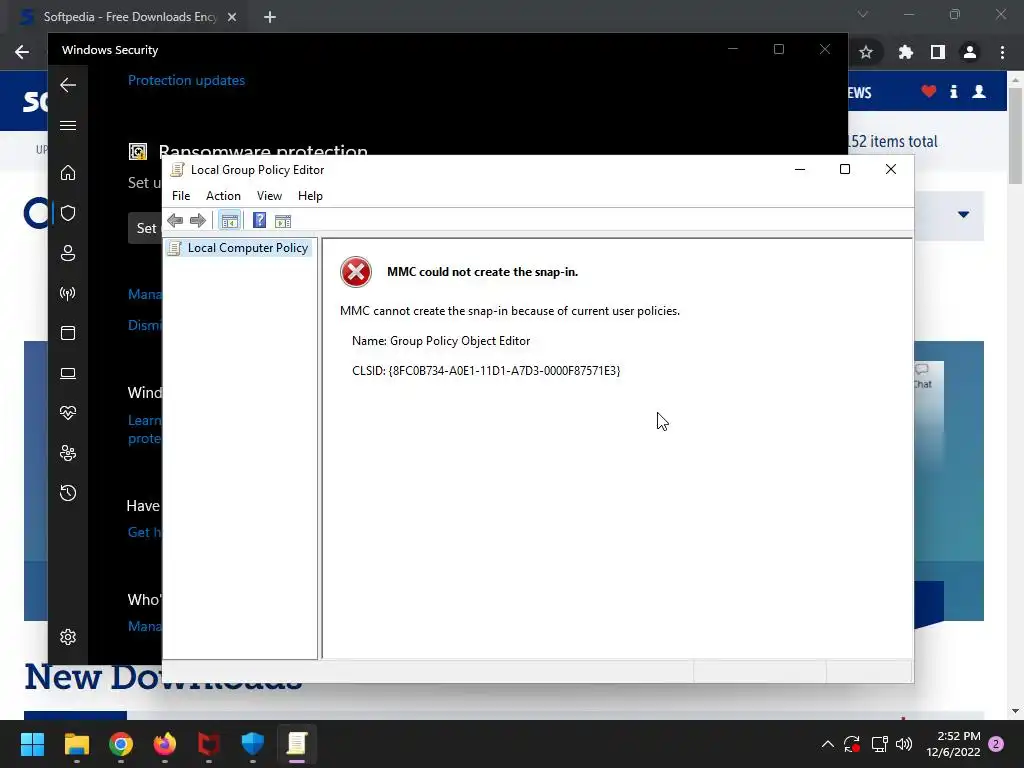Viewport: 1024px width, 768px height.
Task: Bookmark page with star icon
Action: [866, 52]
